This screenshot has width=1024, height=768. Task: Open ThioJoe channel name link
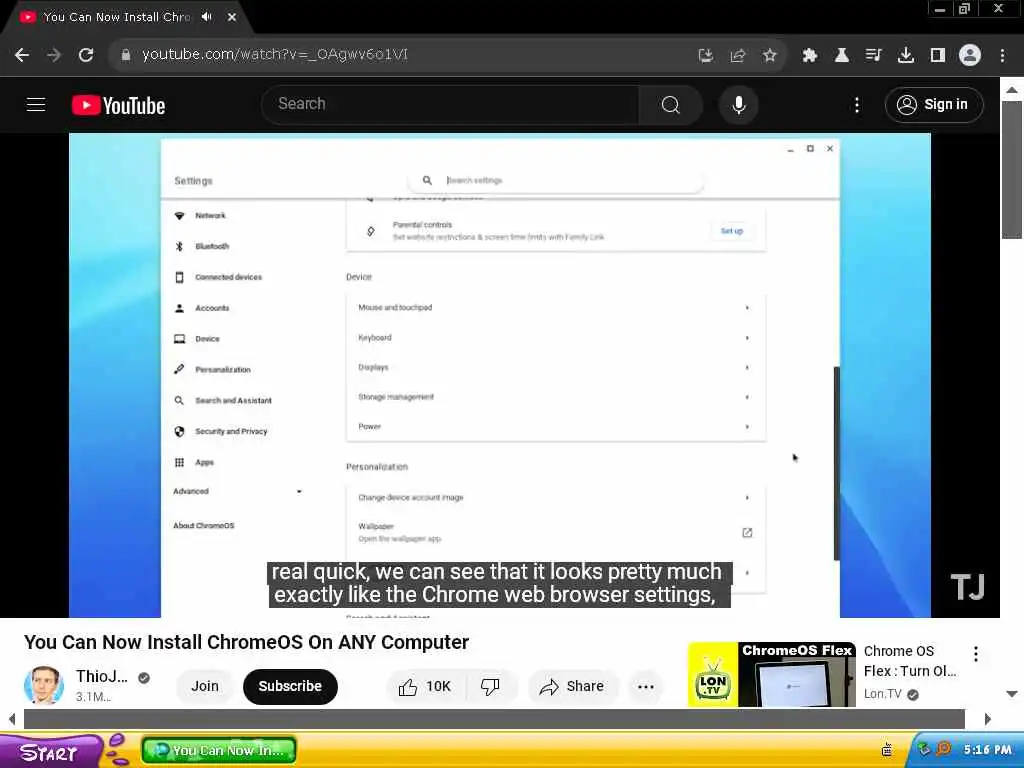point(102,677)
